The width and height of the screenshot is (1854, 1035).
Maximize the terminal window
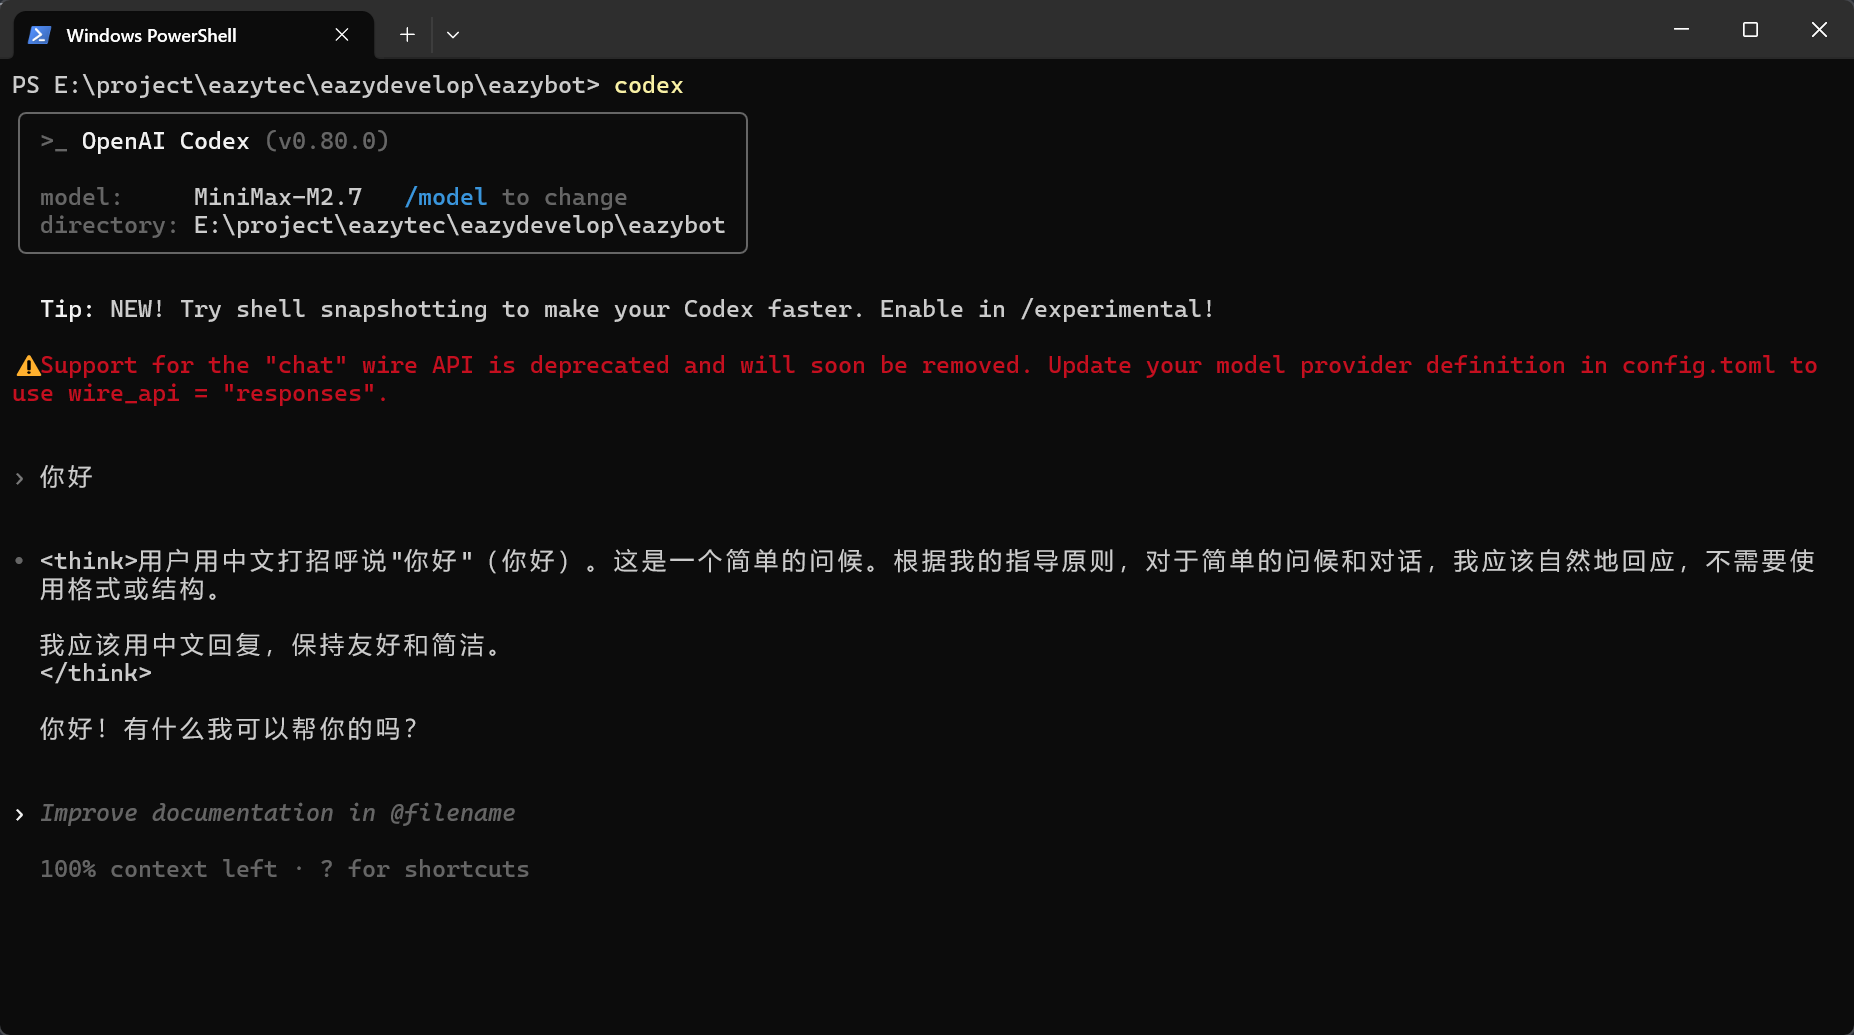coord(1750,30)
